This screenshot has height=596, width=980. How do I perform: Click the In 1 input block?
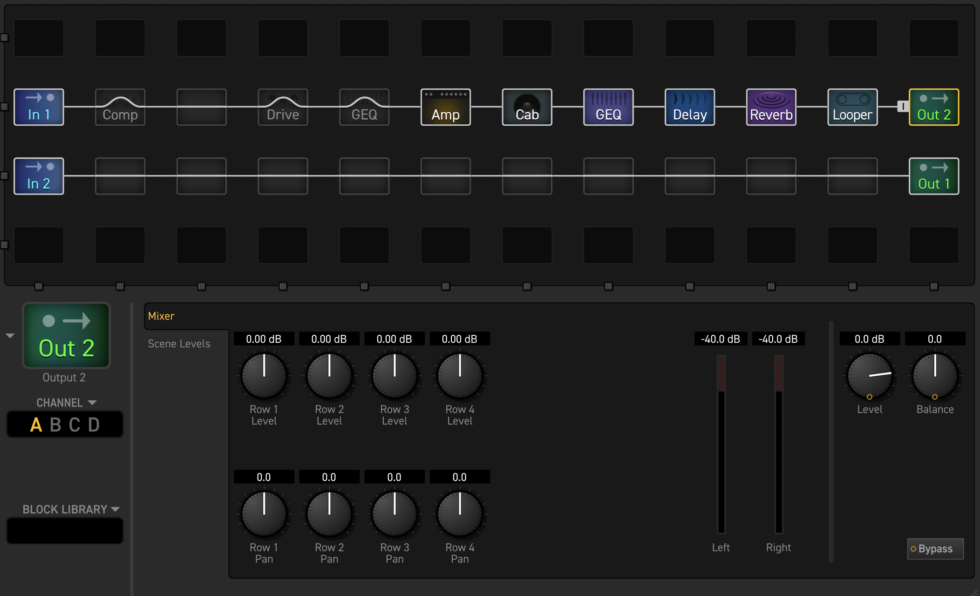pos(39,107)
